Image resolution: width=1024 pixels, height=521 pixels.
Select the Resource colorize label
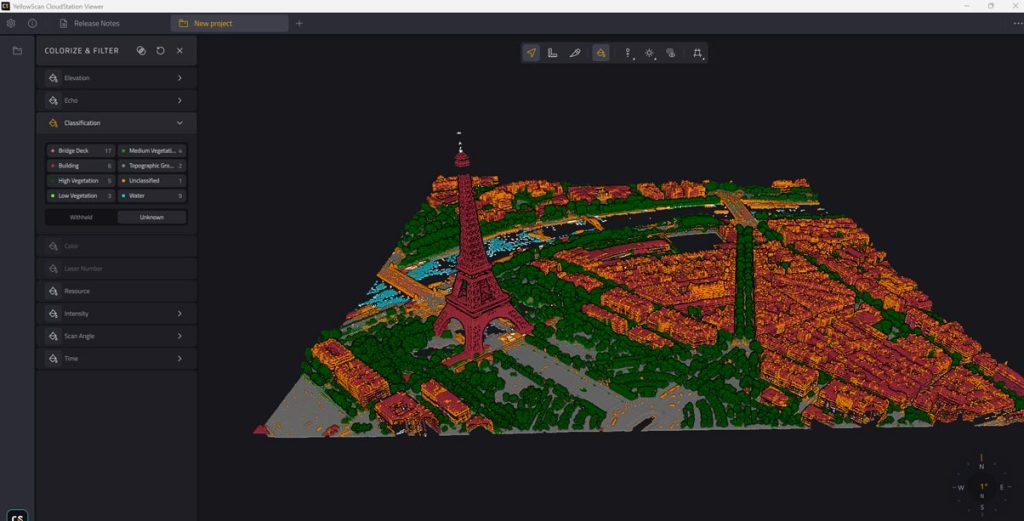tap(77, 291)
